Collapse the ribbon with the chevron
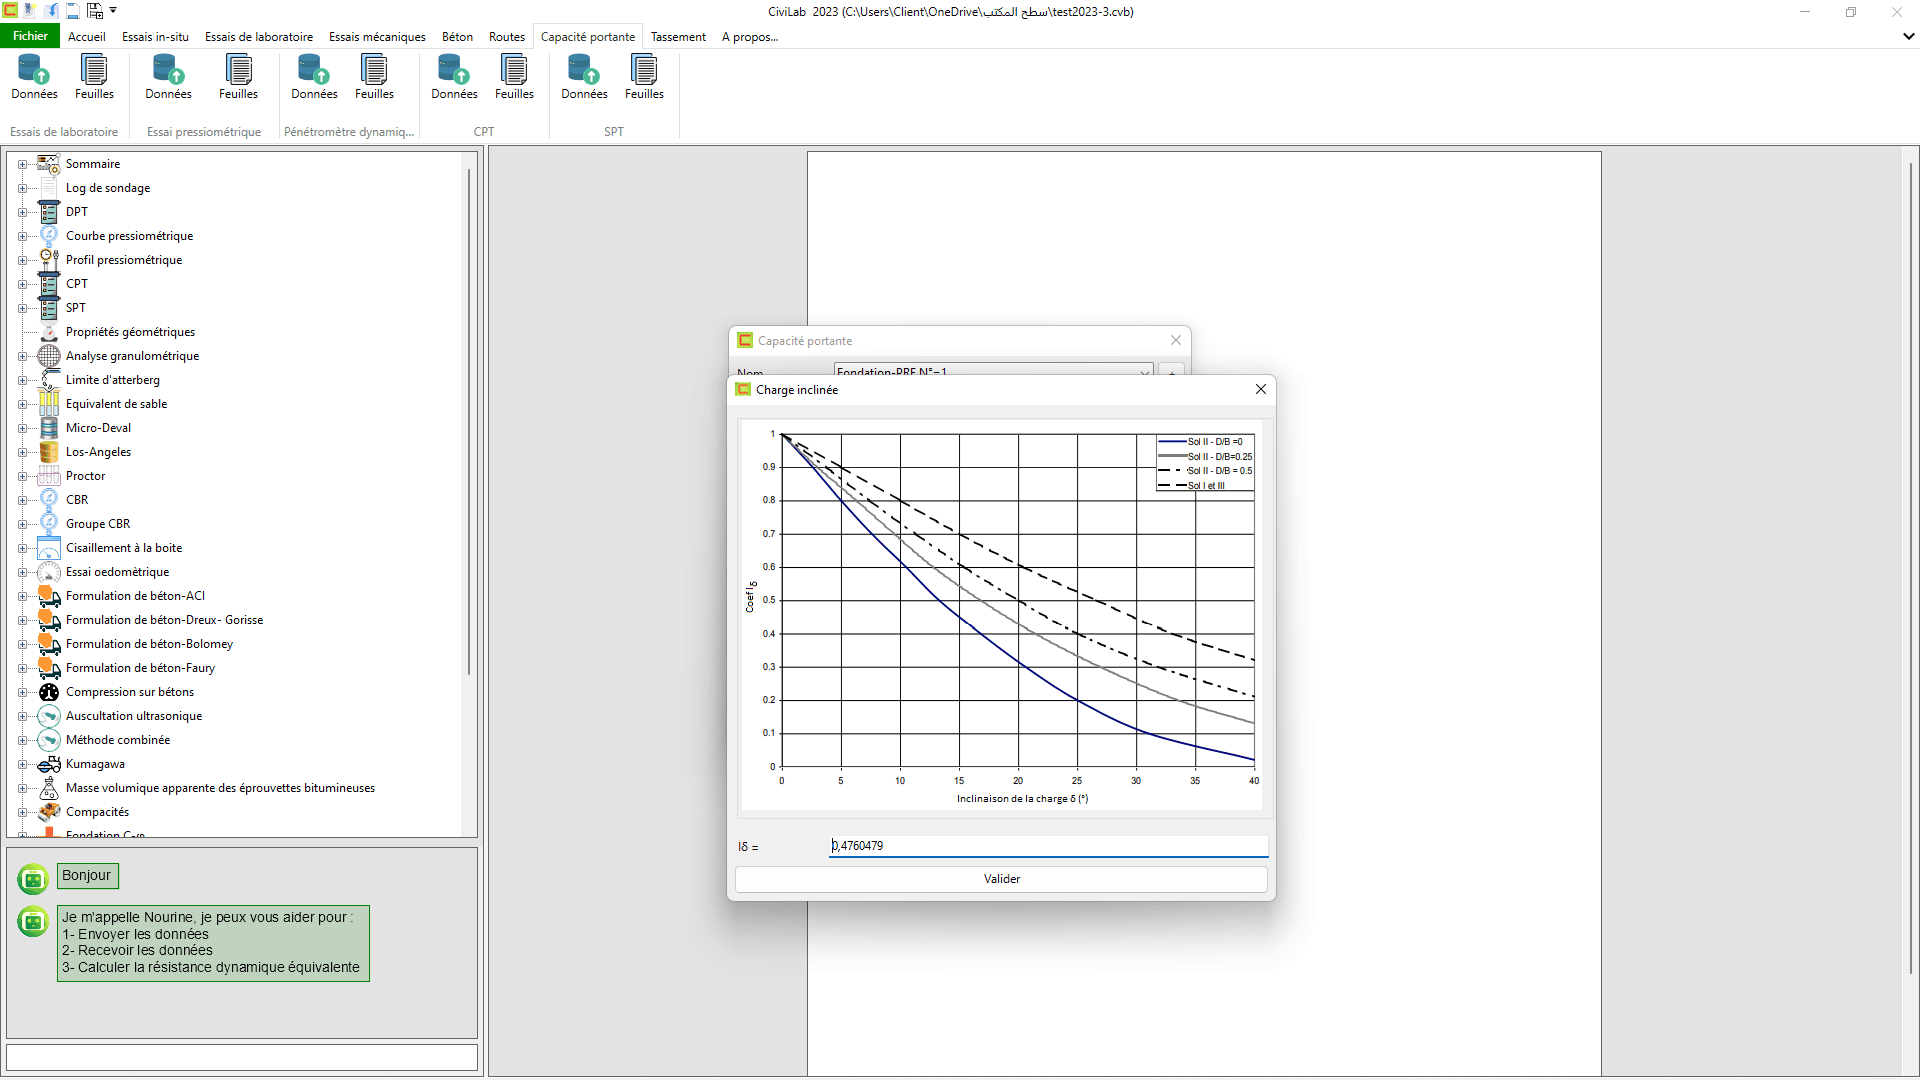This screenshot has height=1080, width=1920. [x=1908, y=36]
